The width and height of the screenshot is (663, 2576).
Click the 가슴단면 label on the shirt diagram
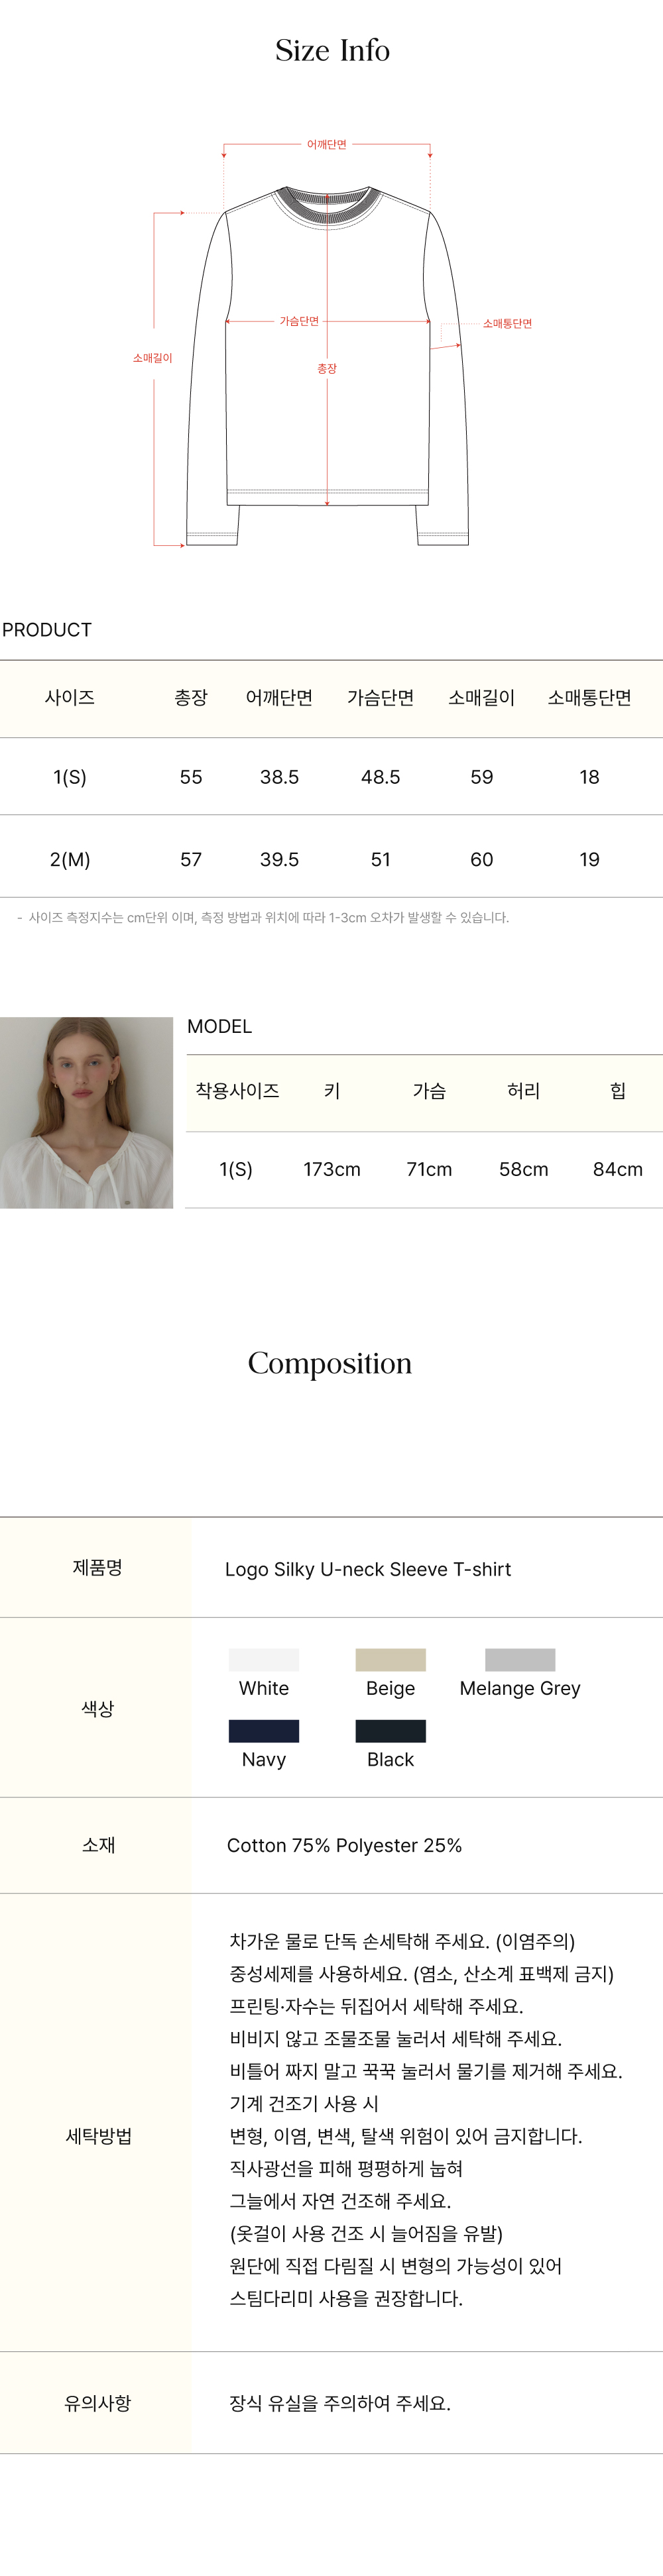[299, 321]
